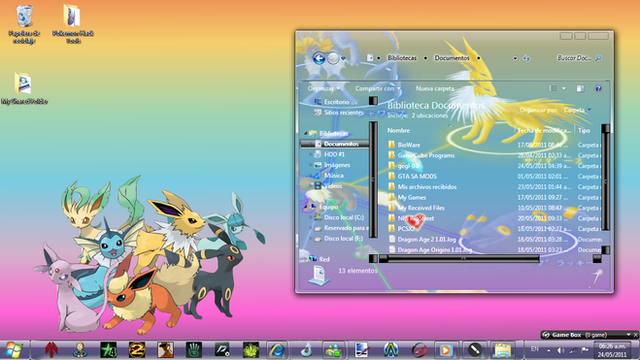Launch the green star 4 game taskbar icon
Image resolution: width=640 pixels, height=360 pixels.
pos(109,350)
